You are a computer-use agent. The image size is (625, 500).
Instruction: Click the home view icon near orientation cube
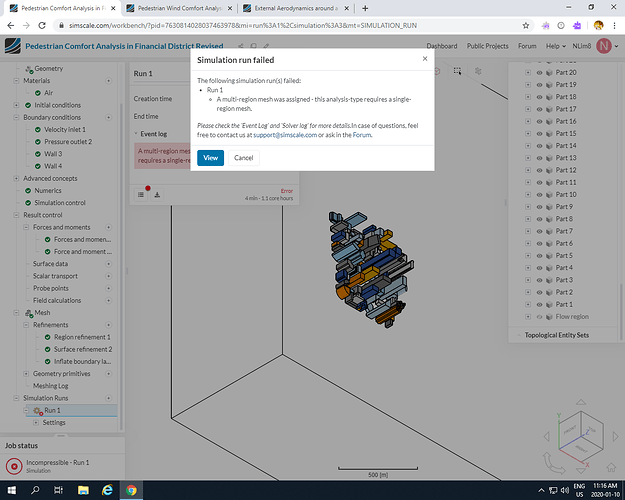coord(611,467)
